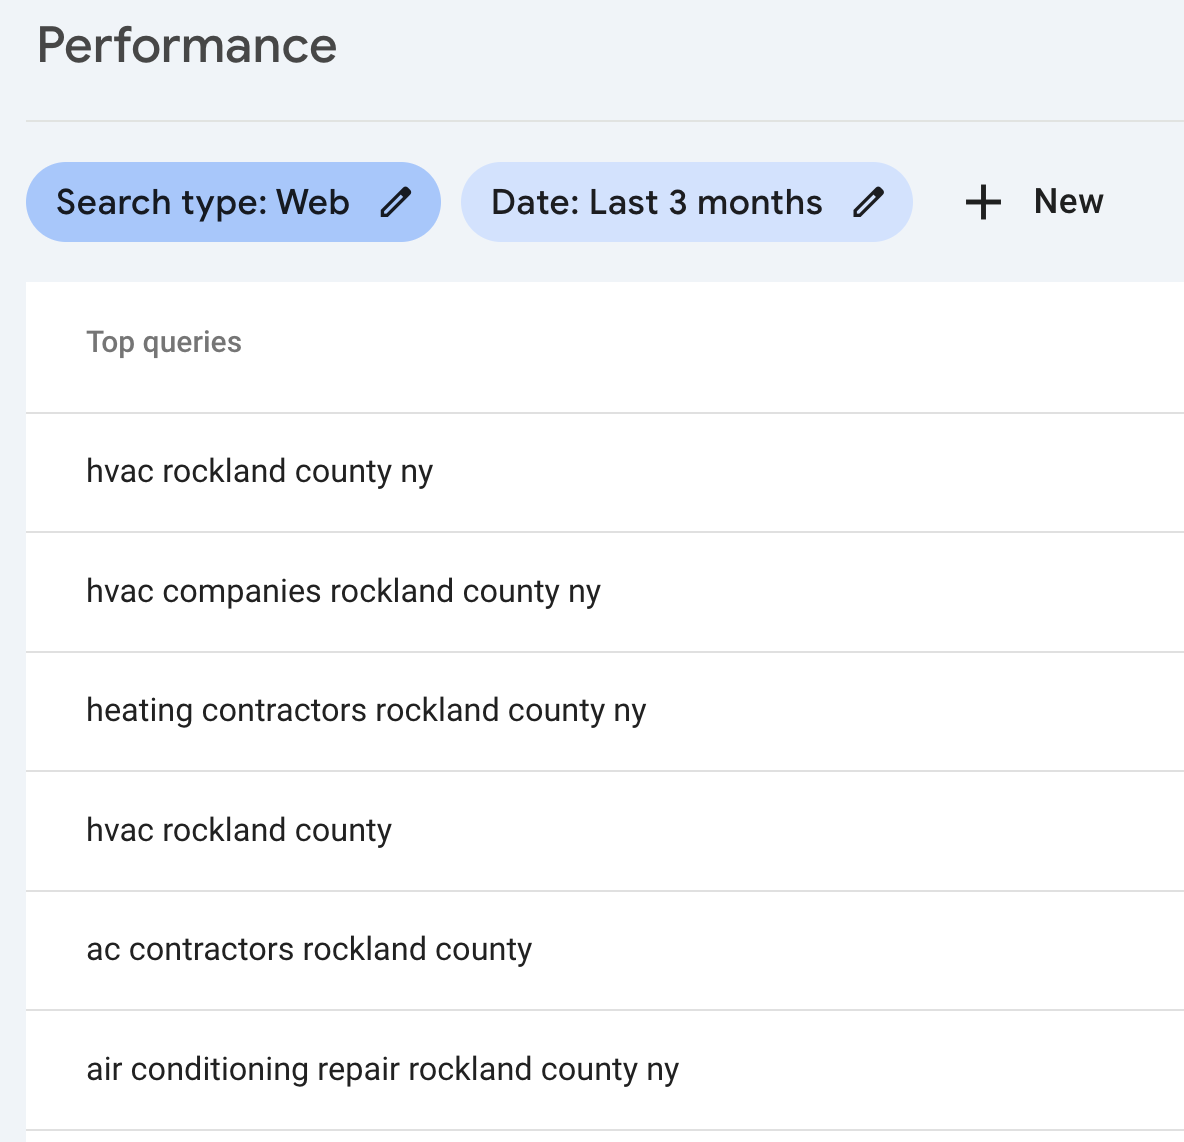
Task: Click the plus icon beside New
Action: (983, 202)
